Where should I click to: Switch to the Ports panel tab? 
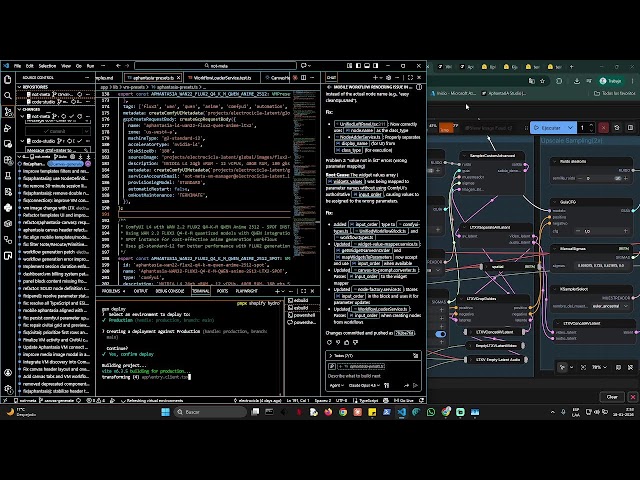coord(222,291)
